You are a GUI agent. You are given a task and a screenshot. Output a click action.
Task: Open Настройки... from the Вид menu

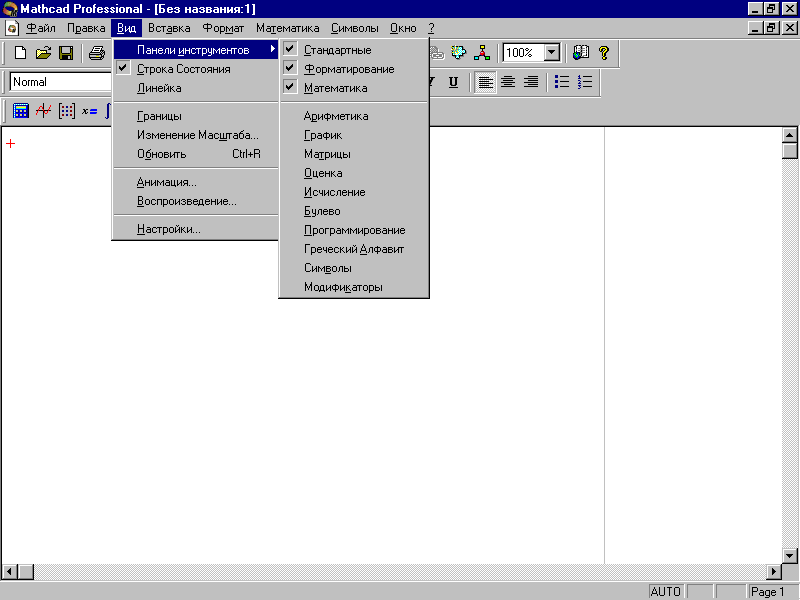(195, 229)
